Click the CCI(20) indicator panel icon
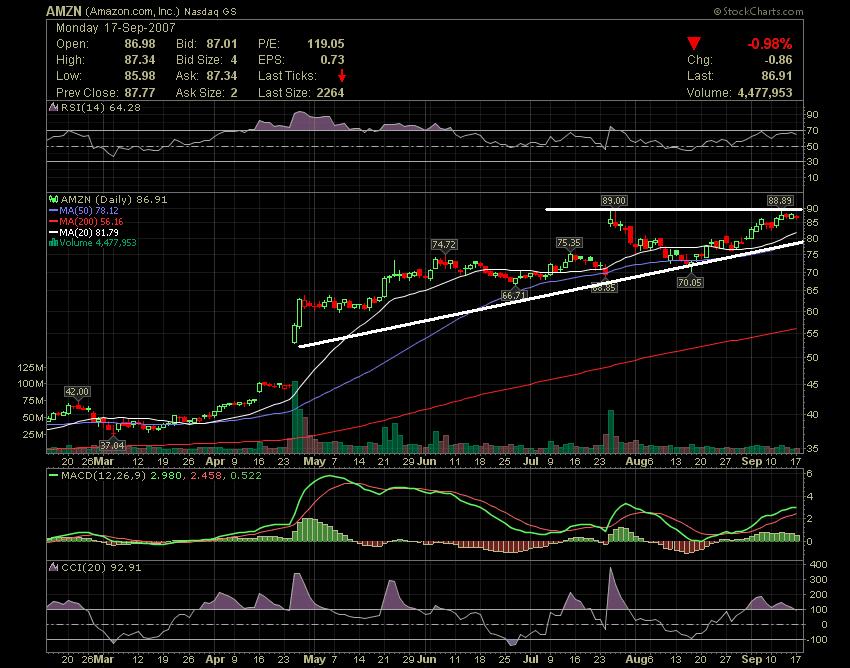This screenshot has width=850, height=668. click(x=53, y=567)
